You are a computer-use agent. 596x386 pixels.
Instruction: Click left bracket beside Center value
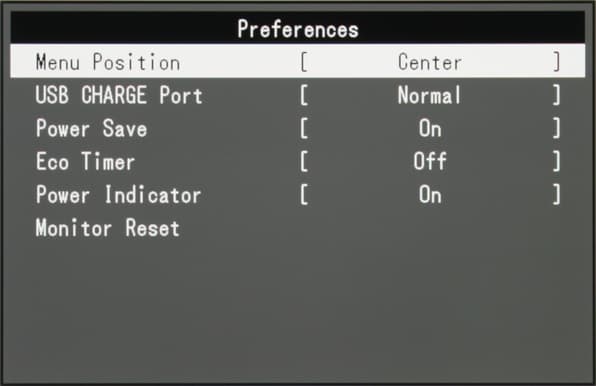(304, 62)
